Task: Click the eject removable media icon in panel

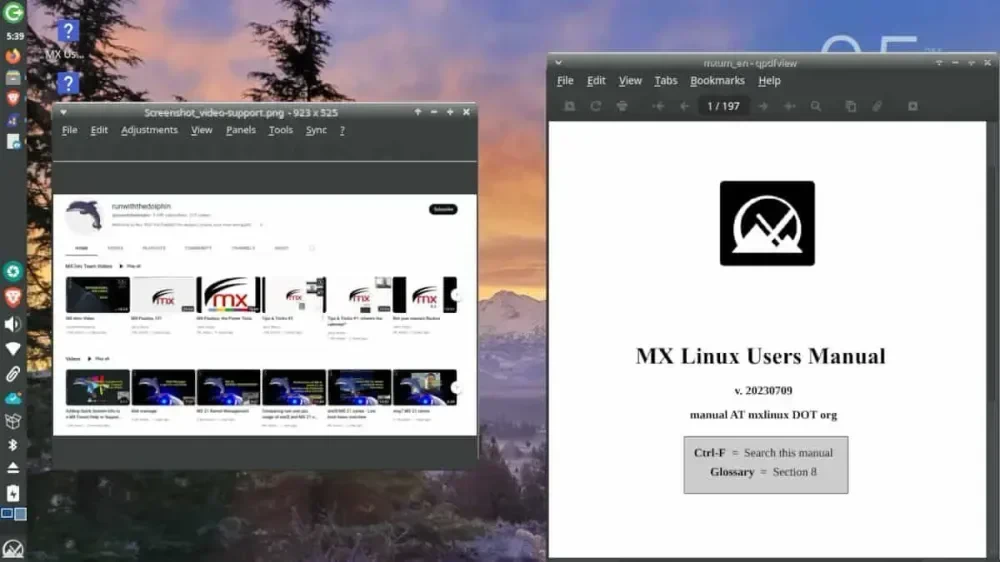Action: (x=13, y=468)
